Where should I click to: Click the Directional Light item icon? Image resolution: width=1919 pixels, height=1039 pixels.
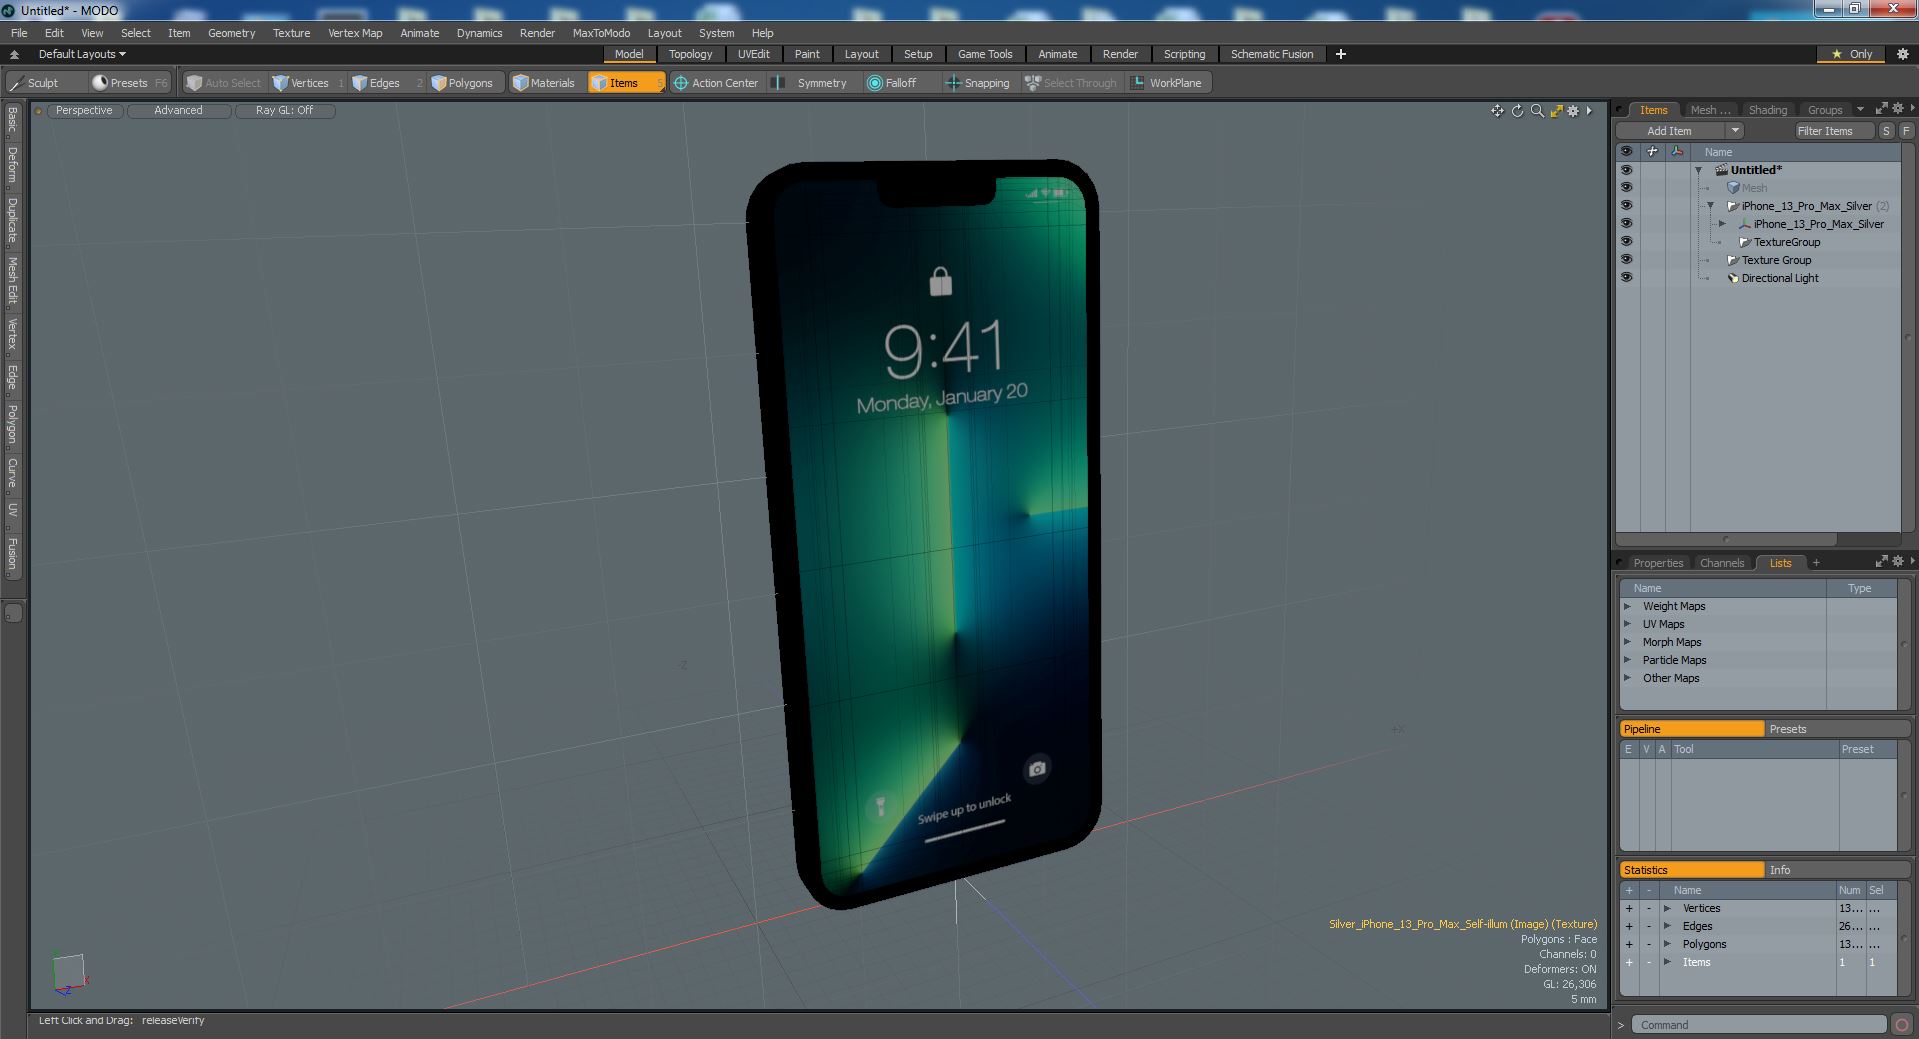coord(1733,278)
